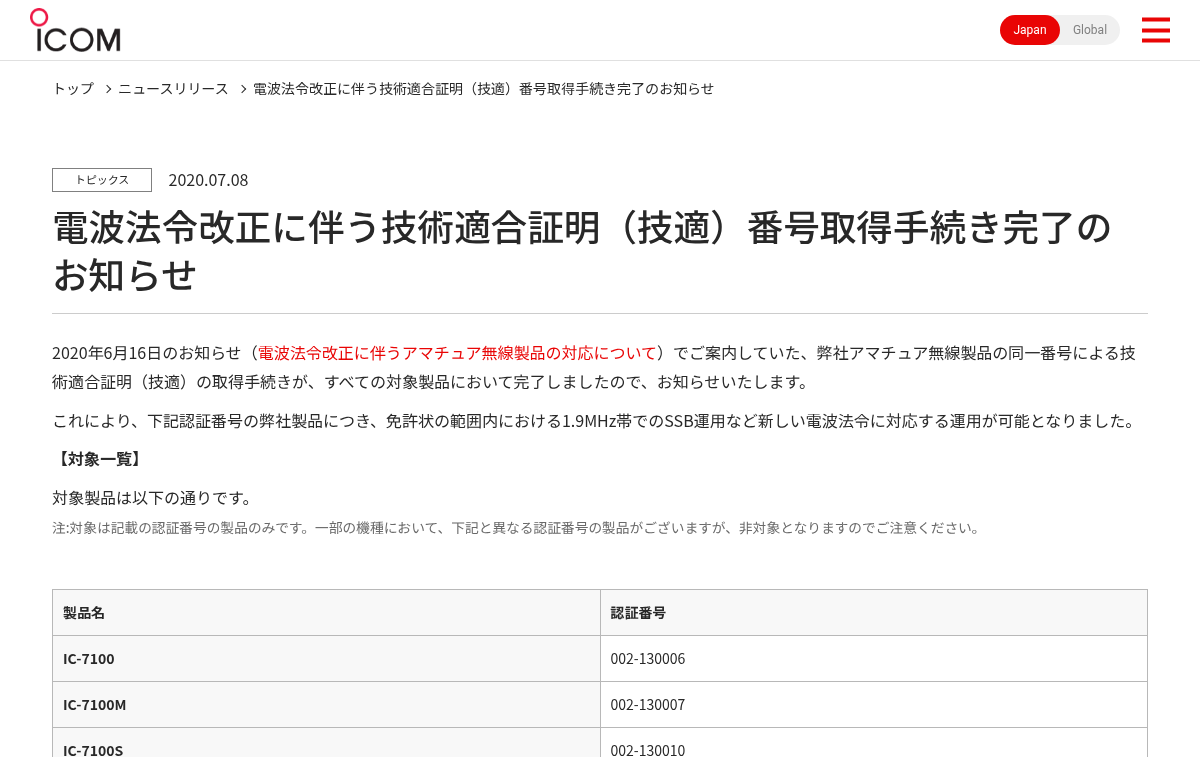This screenshot has height=757, width=1200.
Task: Click the 【対象一覧】 heading
Action: [x=99, y=459]
